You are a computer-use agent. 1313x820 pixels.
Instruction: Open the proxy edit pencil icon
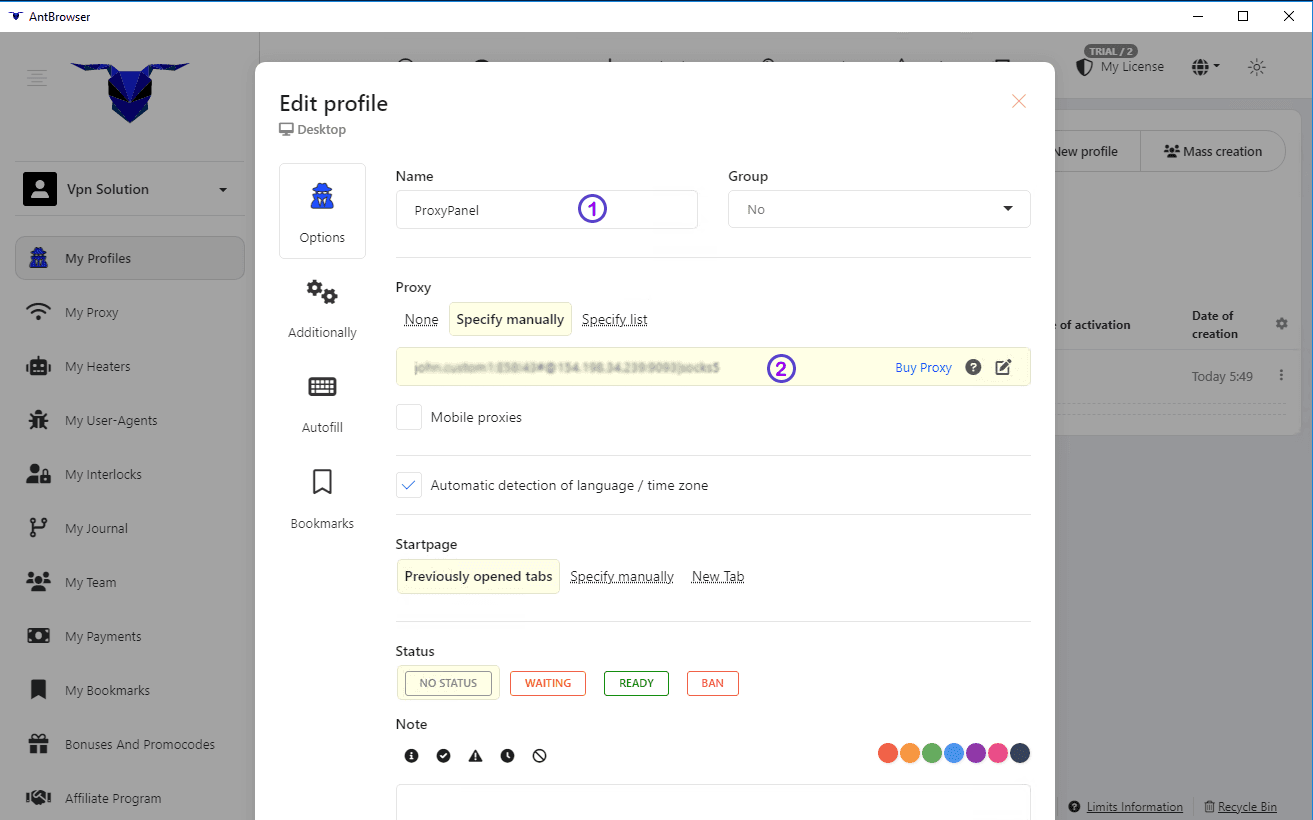1003,367
